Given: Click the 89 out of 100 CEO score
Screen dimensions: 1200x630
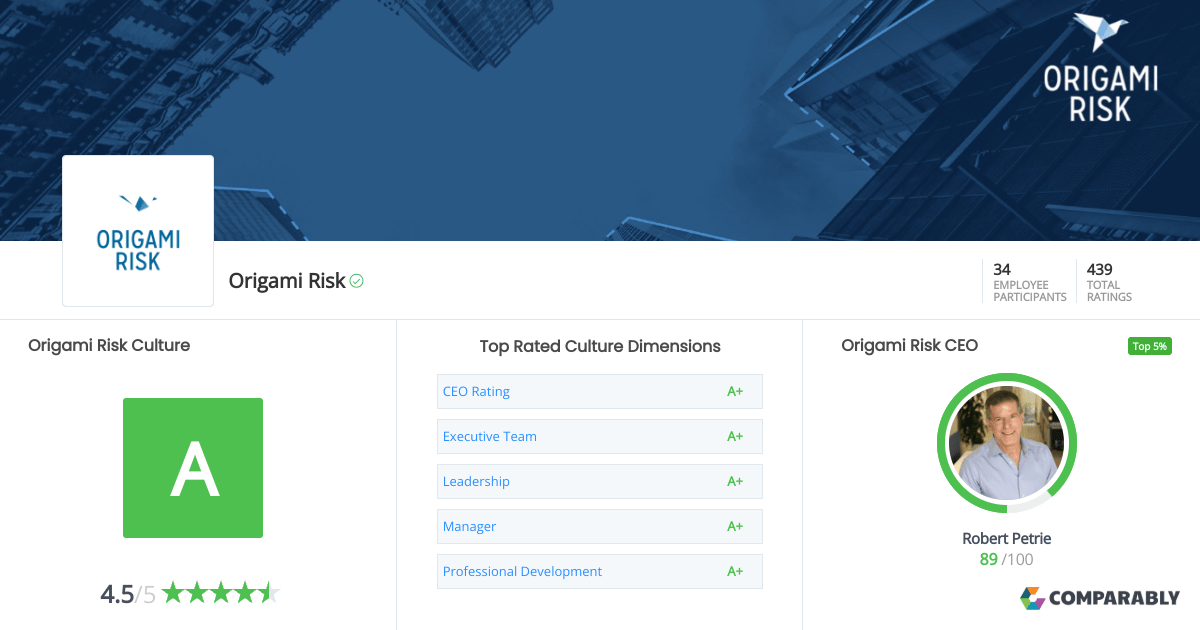Looking at the screenshot, I should (1006, 559).
